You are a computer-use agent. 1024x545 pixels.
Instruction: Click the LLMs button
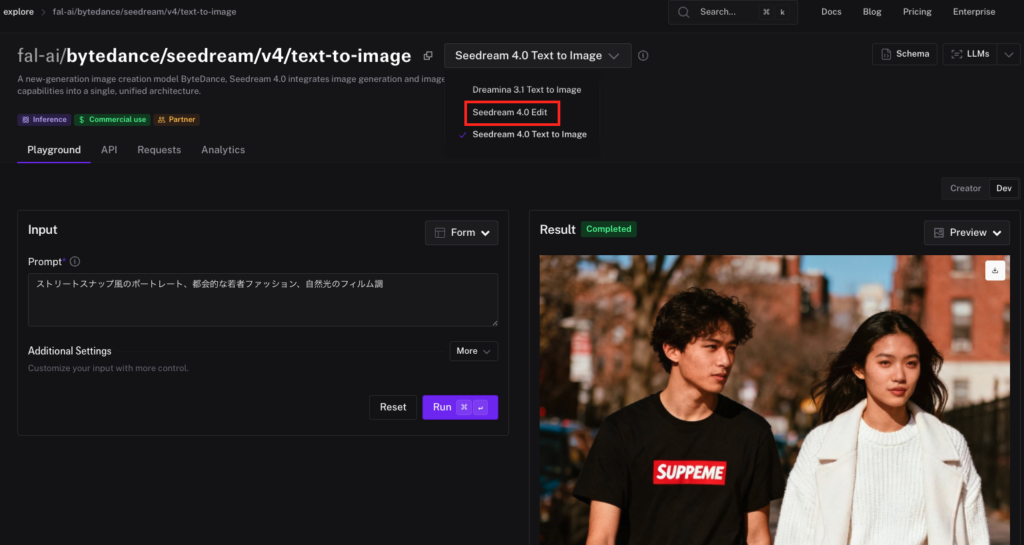(x=970, y=54)
